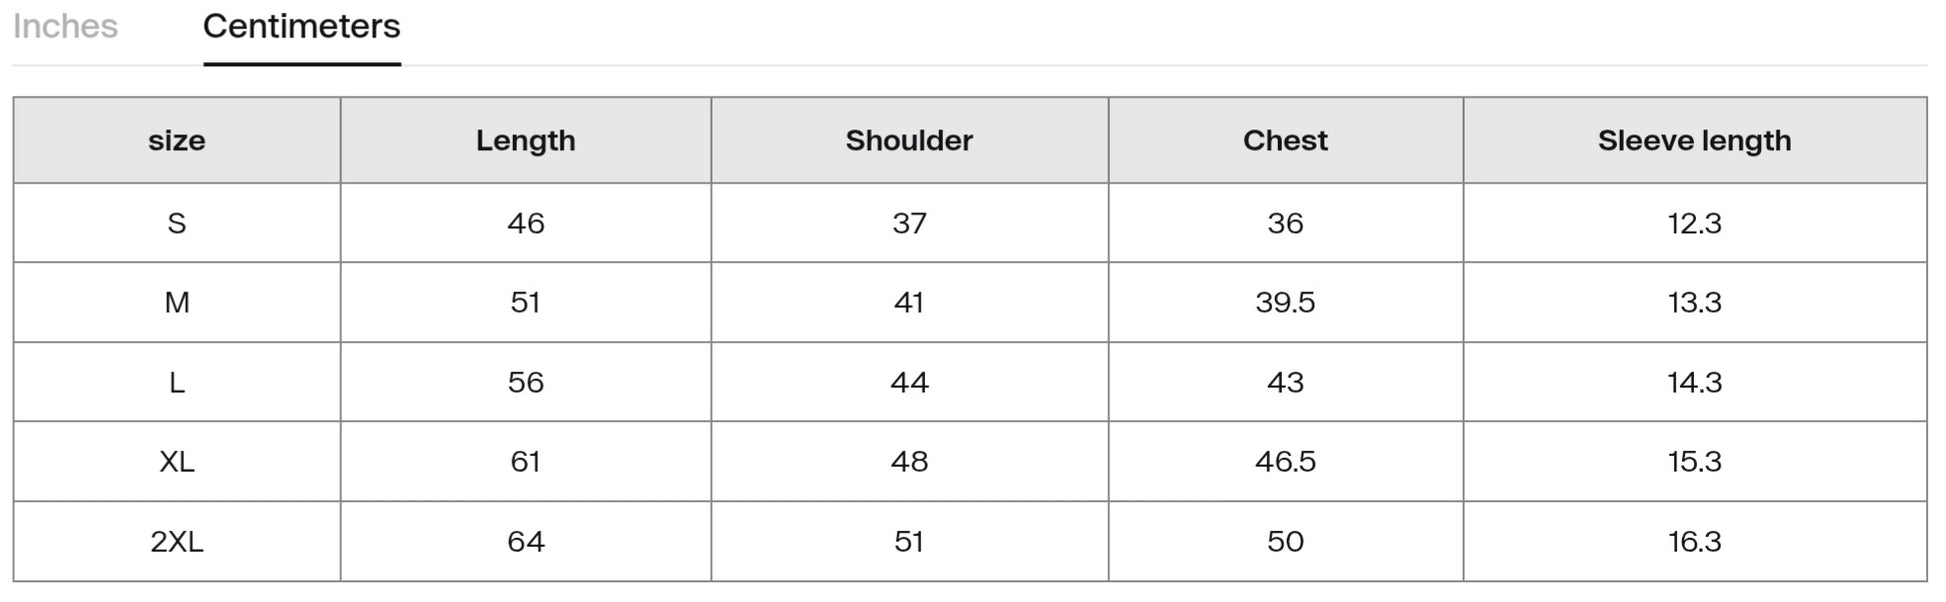1946x602 pixels.
Task: Click the Chest column header
Action: point(1285,140)
